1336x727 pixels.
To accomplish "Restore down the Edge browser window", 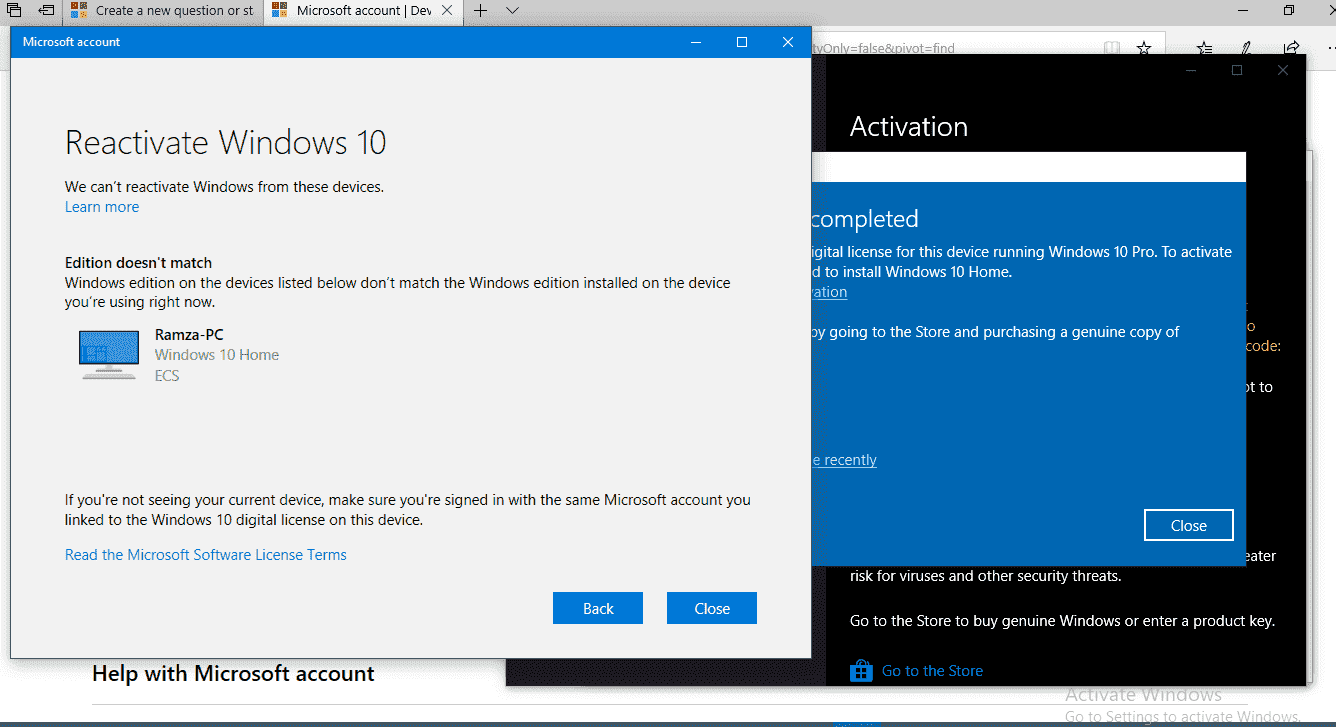I will coord(1289,10).
